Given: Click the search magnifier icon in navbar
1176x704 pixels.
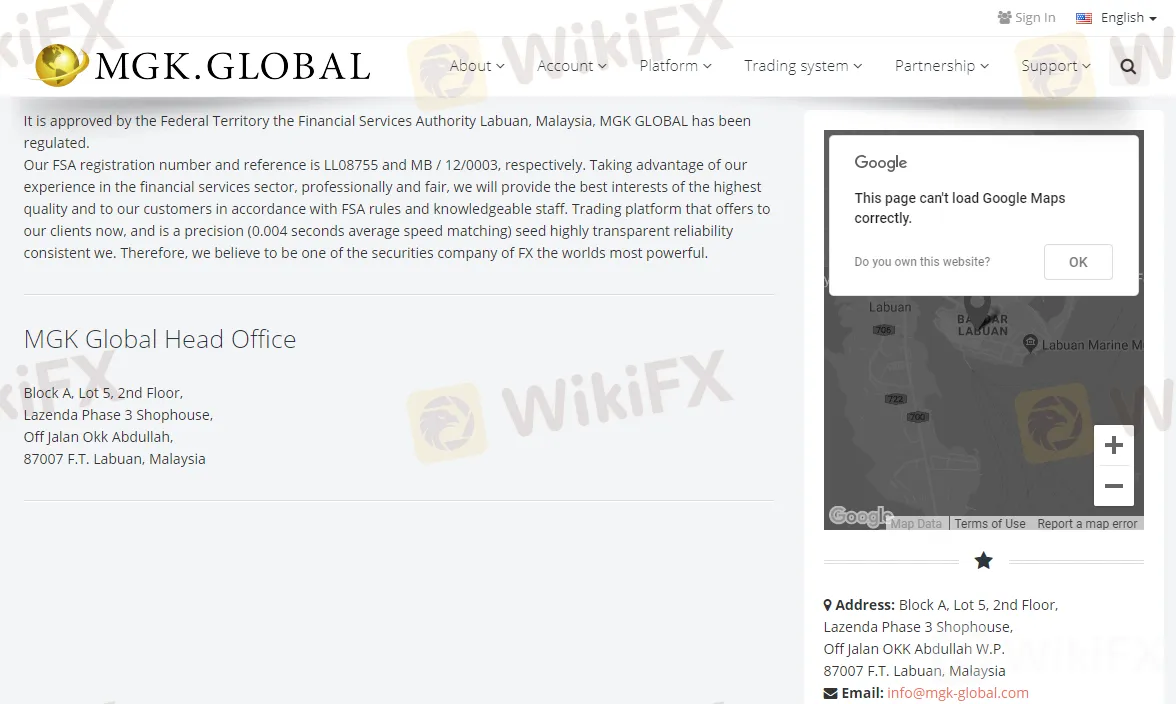Looking at the screenshot, I should pos(1128,67).
